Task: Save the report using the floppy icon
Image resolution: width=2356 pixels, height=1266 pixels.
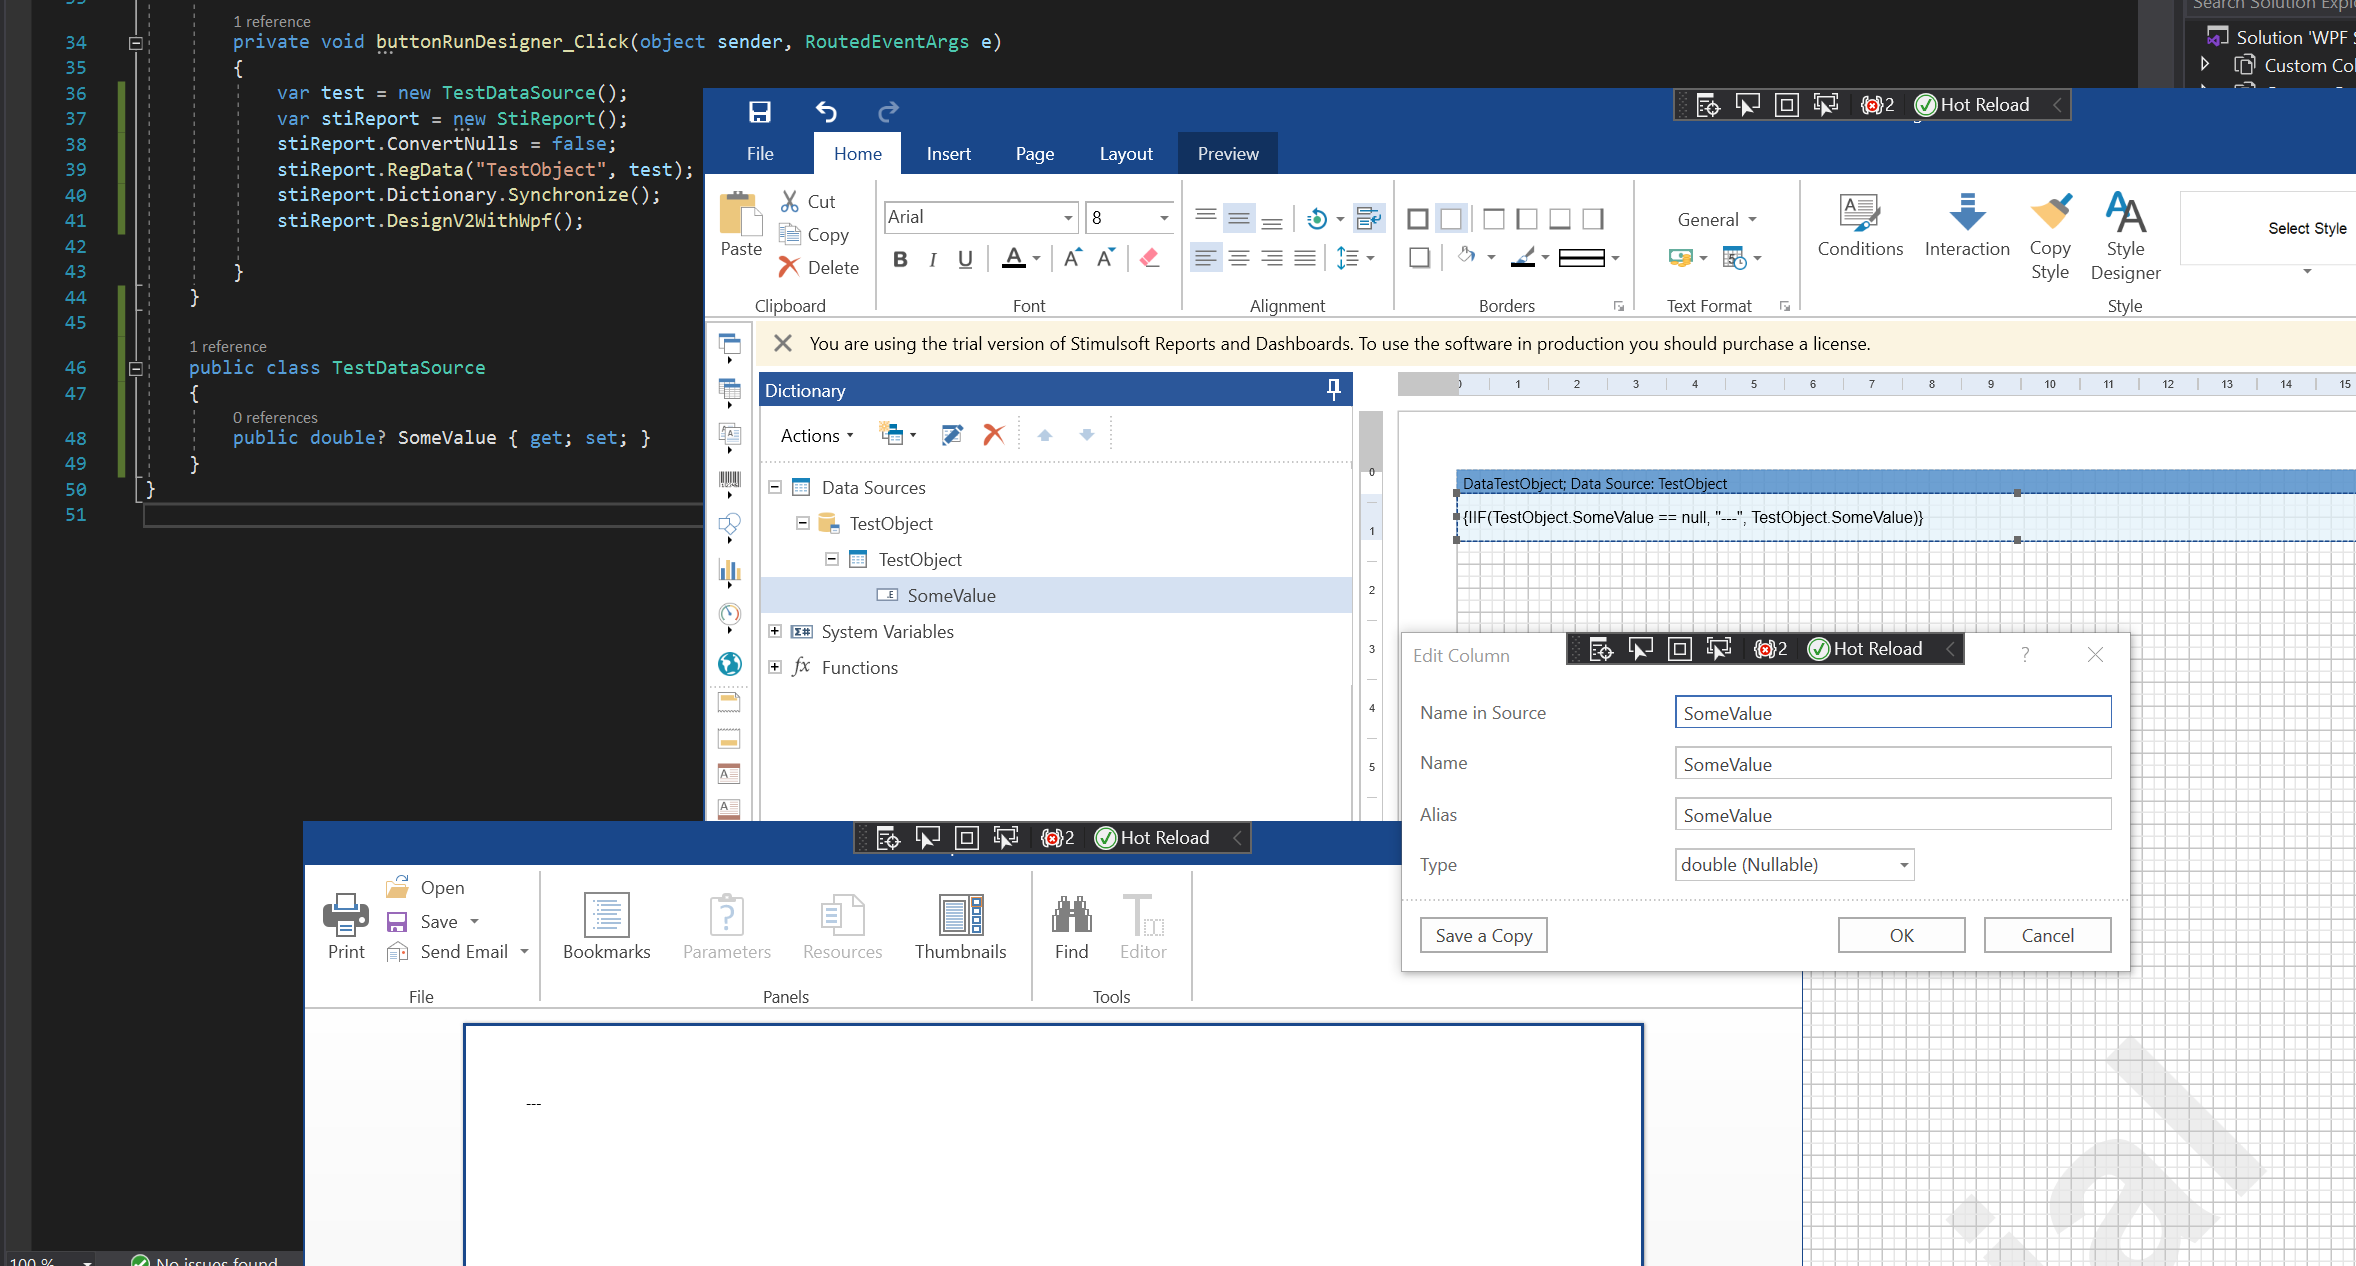Action: click(x=760, y=111)
